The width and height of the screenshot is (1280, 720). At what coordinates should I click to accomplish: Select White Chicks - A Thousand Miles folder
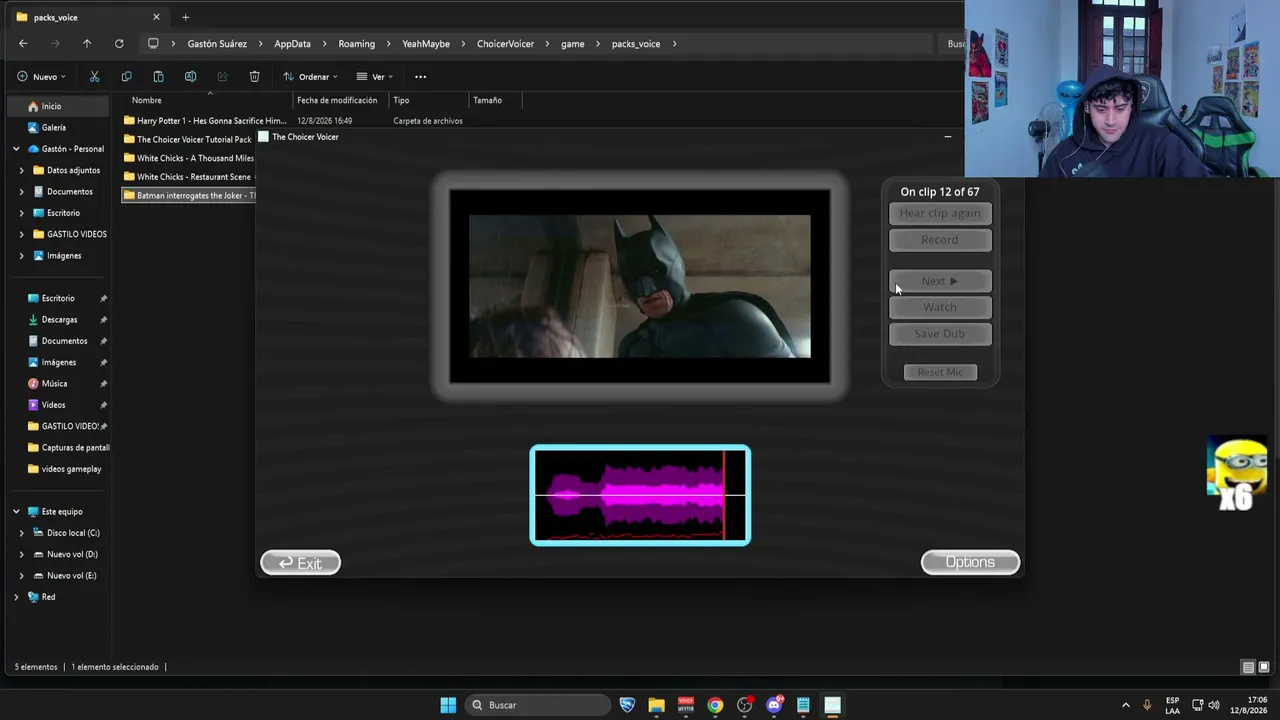click(x=189, y=158)
